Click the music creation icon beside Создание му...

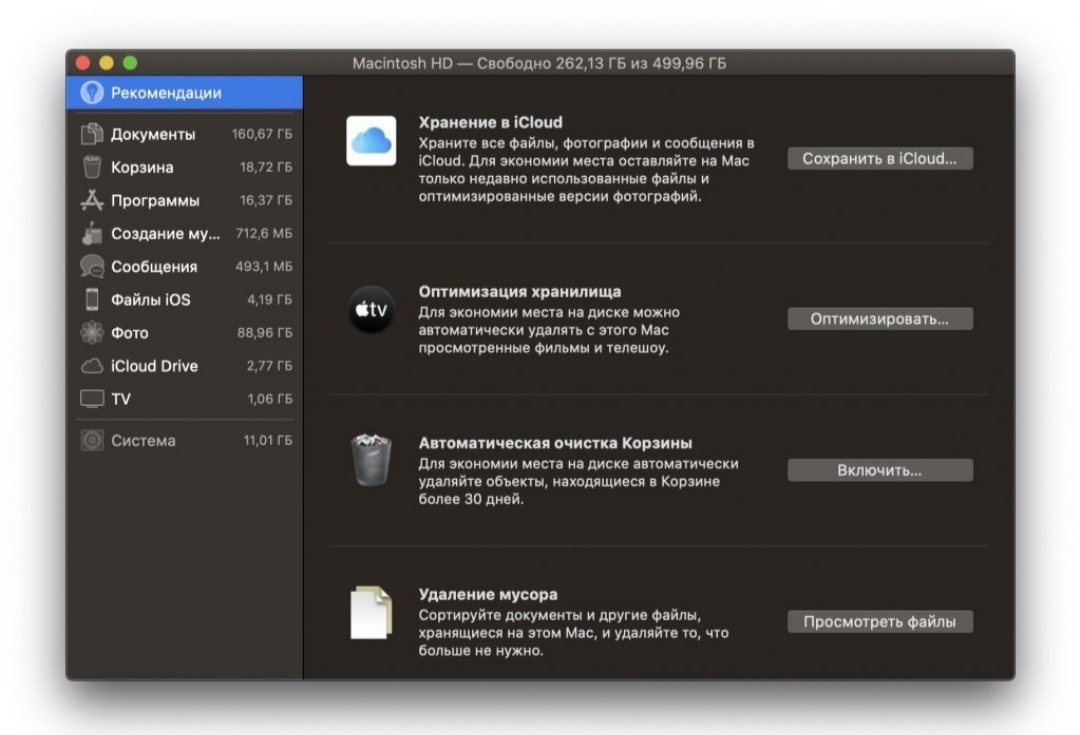pyautogui.click(x=92, y=234)
